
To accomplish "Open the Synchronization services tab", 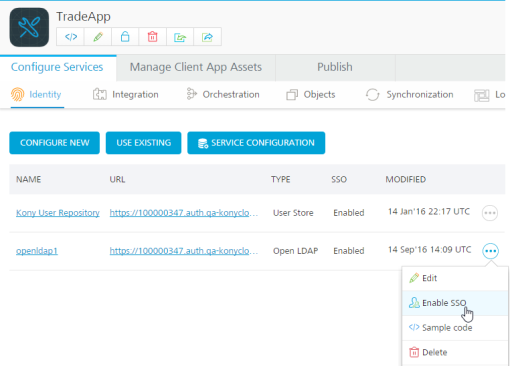I will (x=409, y=95).
